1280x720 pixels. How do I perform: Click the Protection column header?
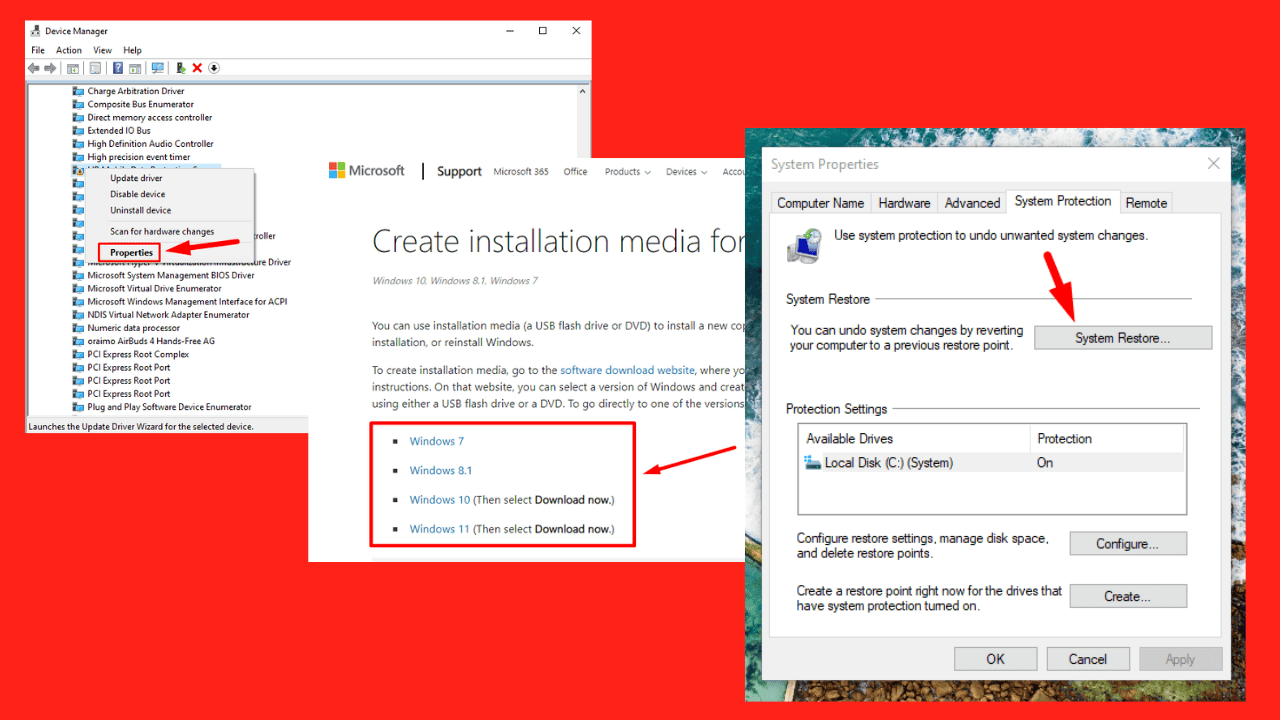[x=1107, y=438]
